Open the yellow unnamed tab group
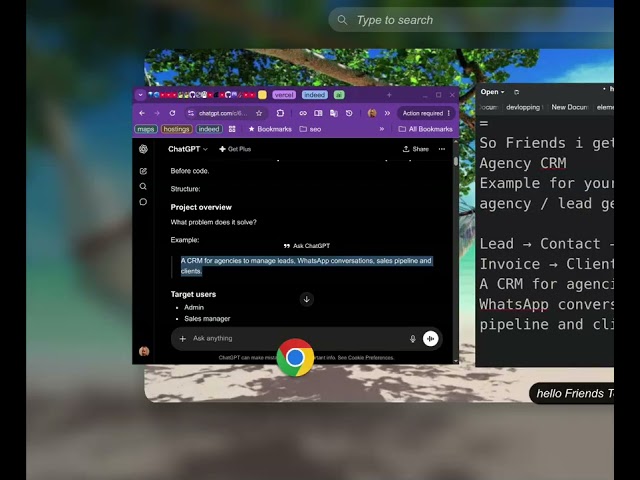 [262, 95]
